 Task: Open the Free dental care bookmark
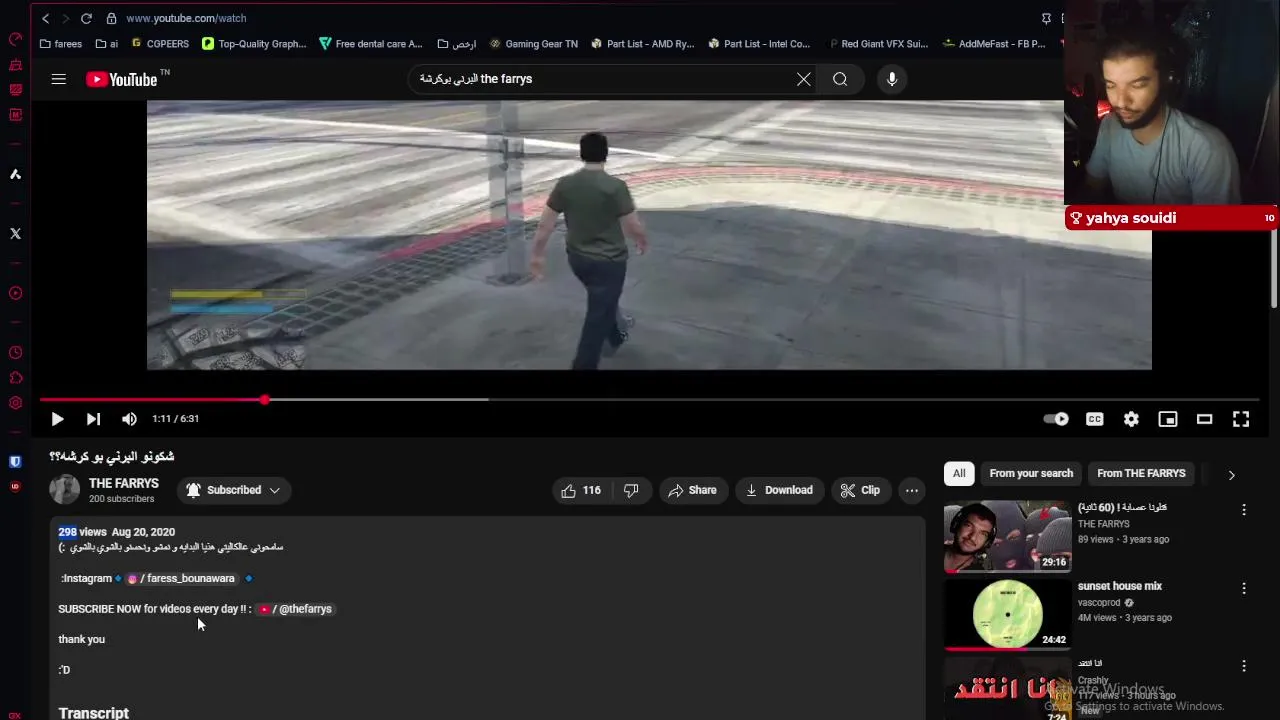[x=371, y=44]
